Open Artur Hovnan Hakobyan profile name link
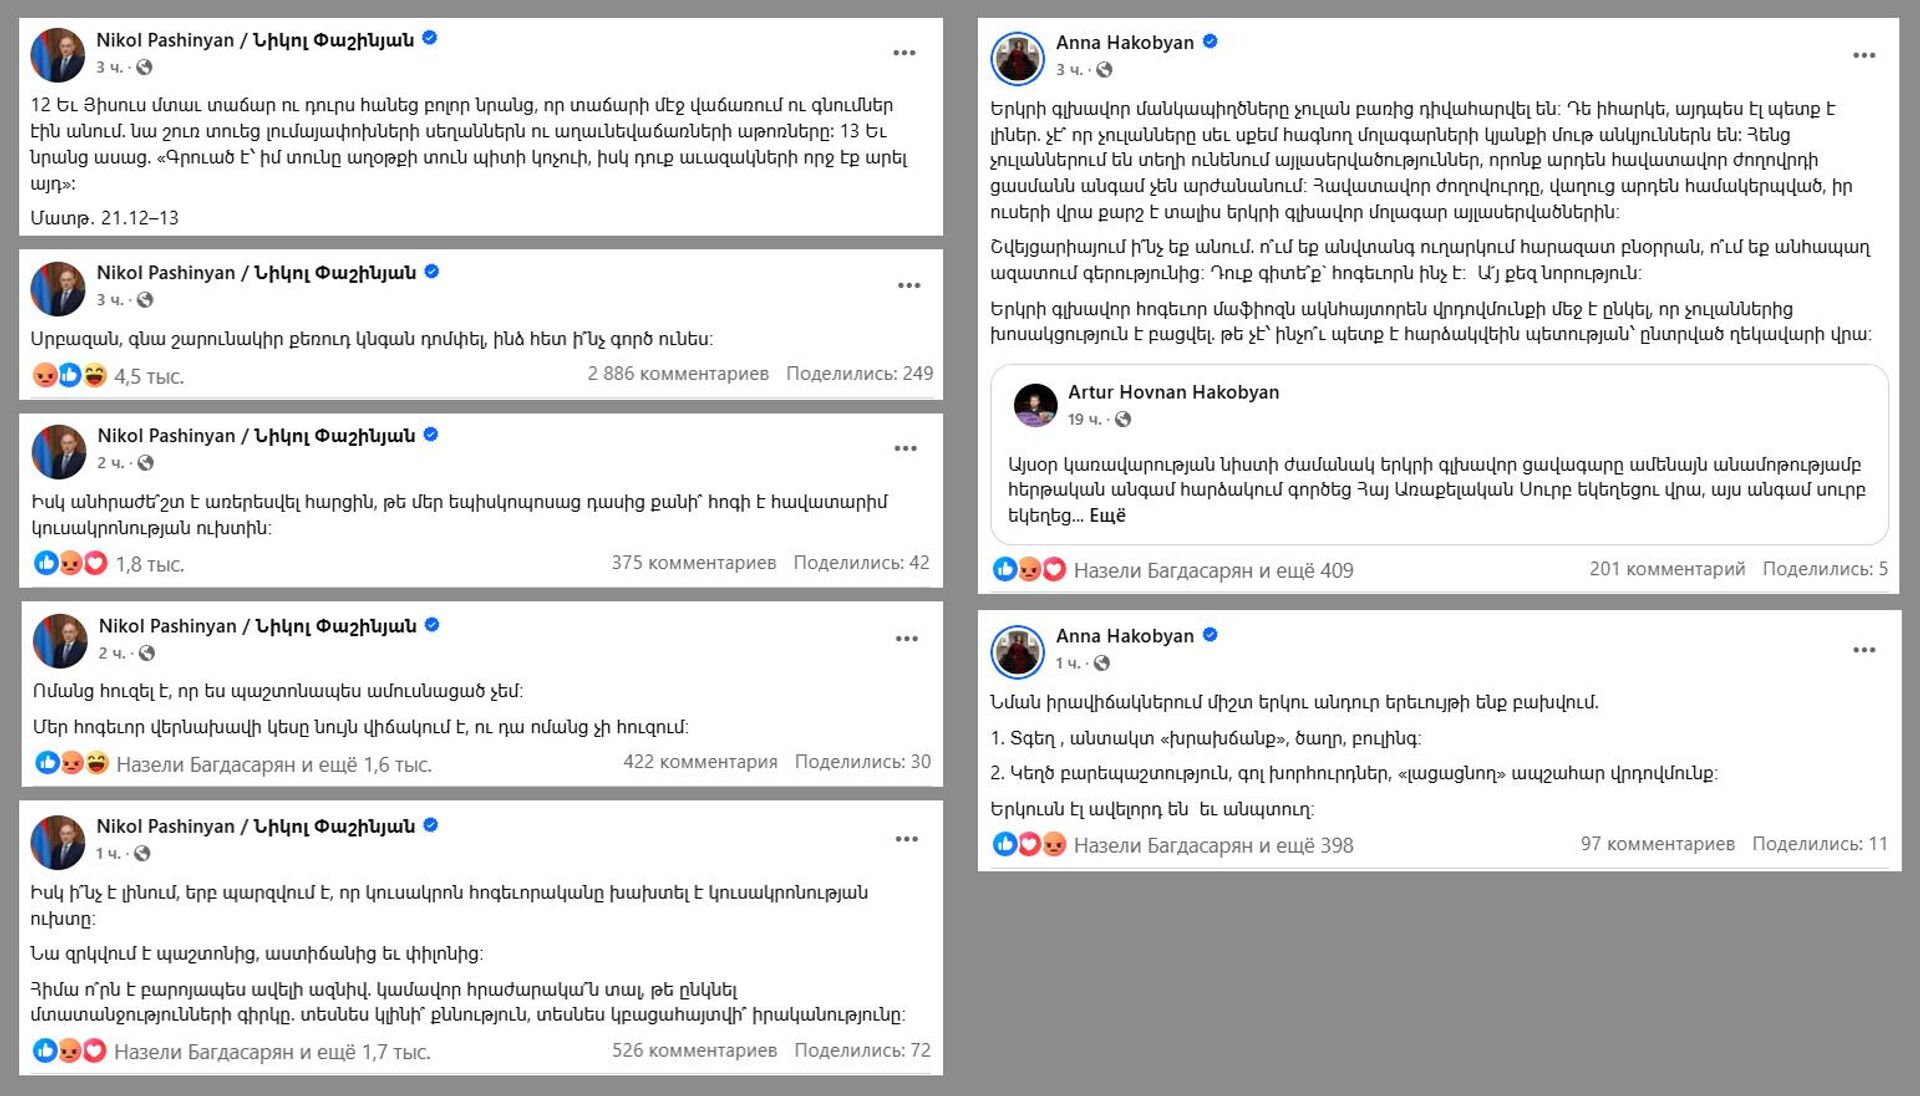 pos(1173,392)
